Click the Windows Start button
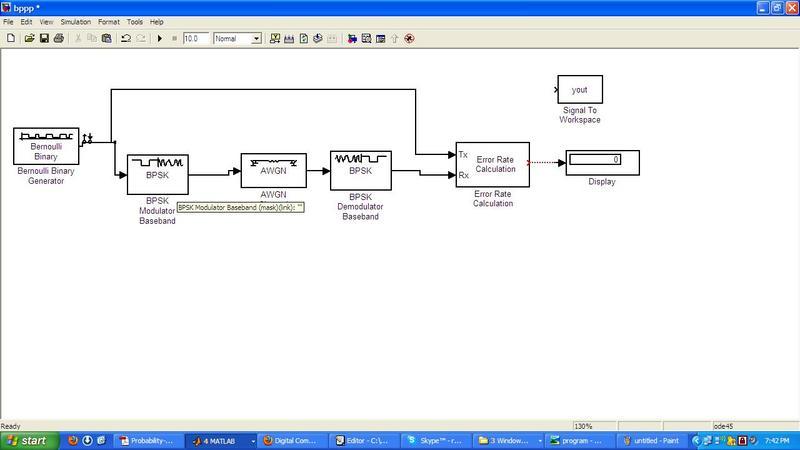 27,440
